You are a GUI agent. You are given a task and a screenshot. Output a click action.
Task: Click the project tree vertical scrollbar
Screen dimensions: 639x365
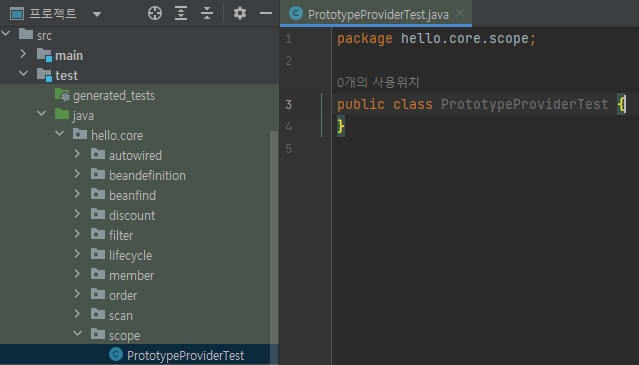click(274, 248)
